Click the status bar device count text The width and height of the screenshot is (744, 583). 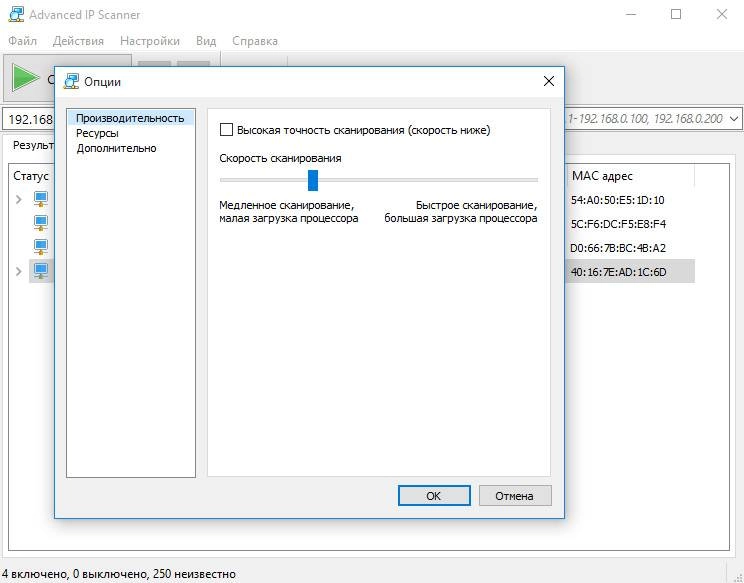(x=119, y=574)
